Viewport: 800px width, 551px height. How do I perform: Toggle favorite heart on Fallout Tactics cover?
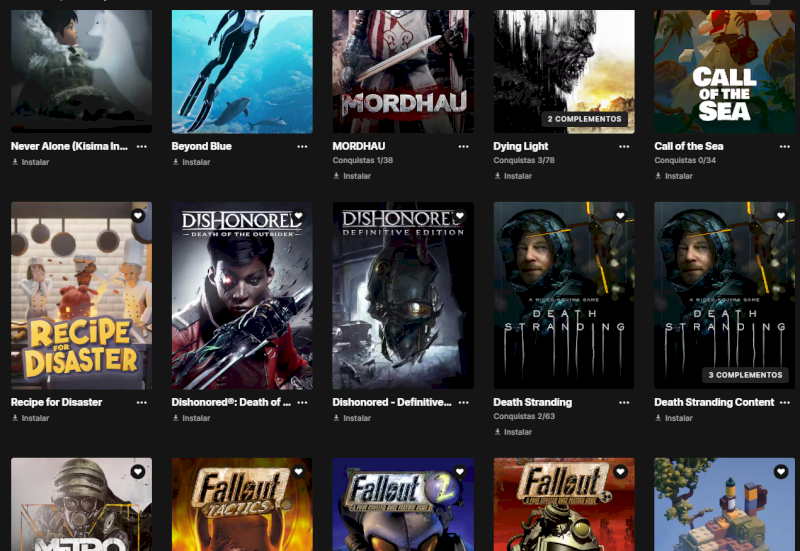pos(298,472)
